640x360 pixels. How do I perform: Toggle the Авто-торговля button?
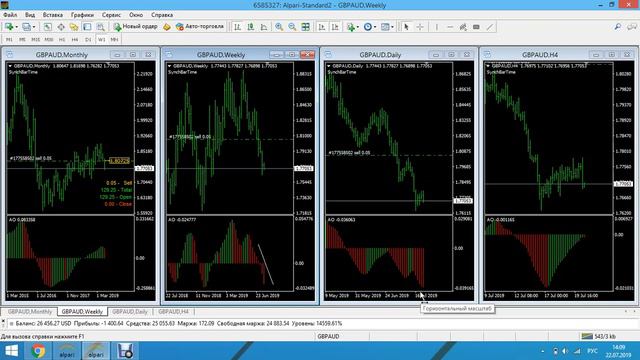200,27
